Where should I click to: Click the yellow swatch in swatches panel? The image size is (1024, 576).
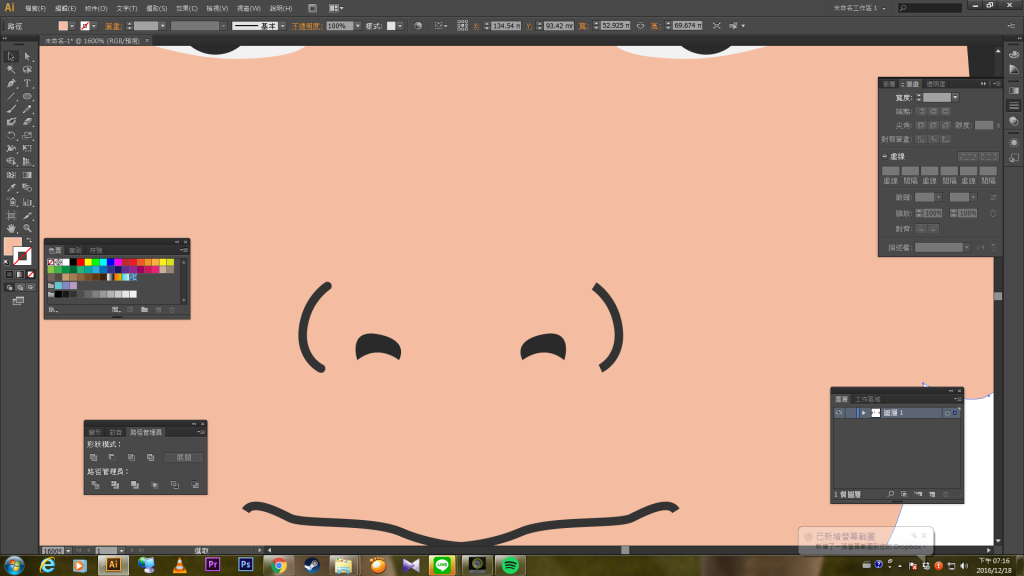88,263
